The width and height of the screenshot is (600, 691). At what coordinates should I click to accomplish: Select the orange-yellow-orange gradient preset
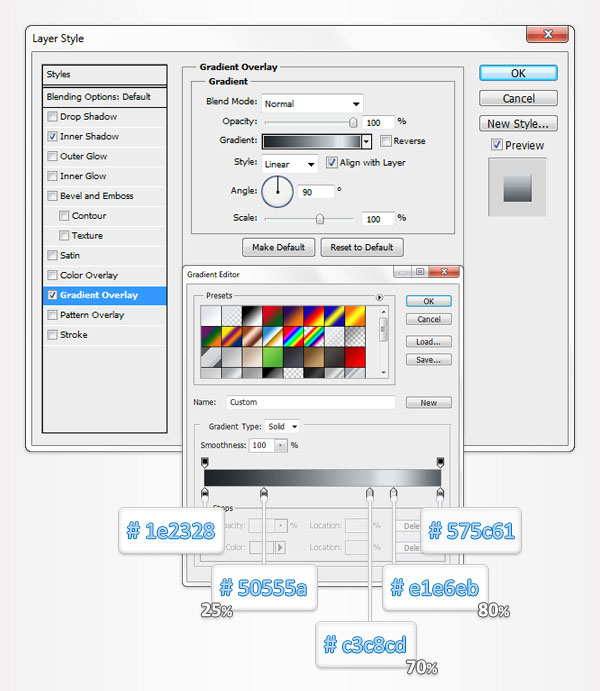pos(355,316)
